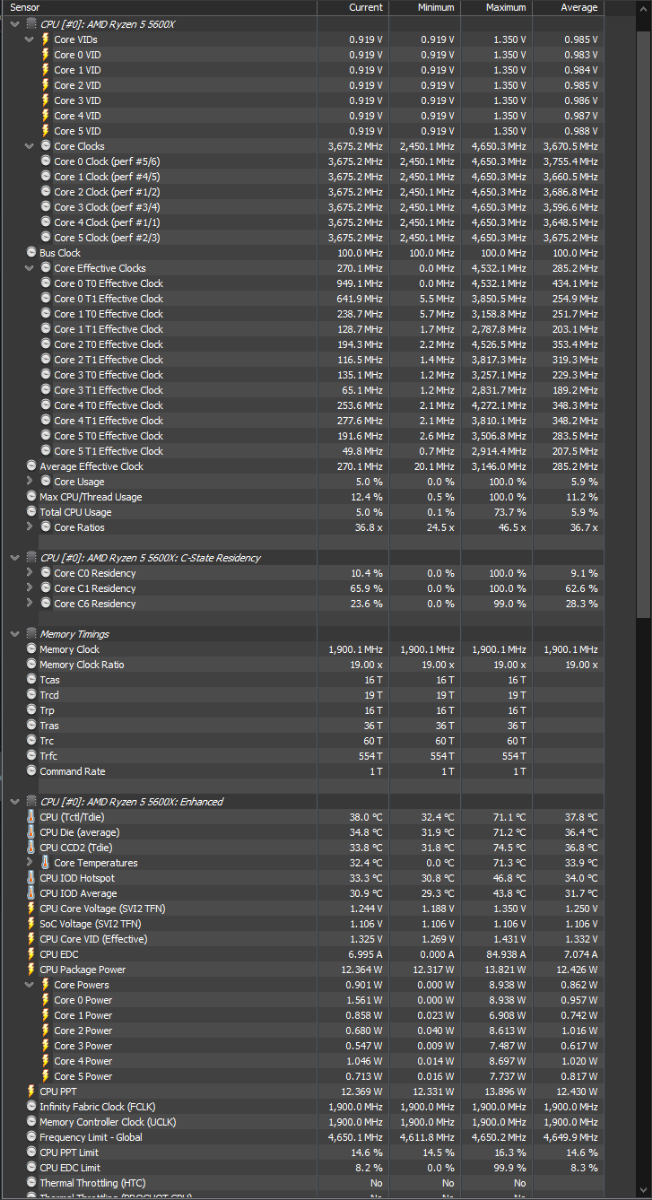This screenshot has width=652, height=1200.
Task: Click the thermometer icon beside CPU IOD Hotspot
Action: click(x=31, y=878)
